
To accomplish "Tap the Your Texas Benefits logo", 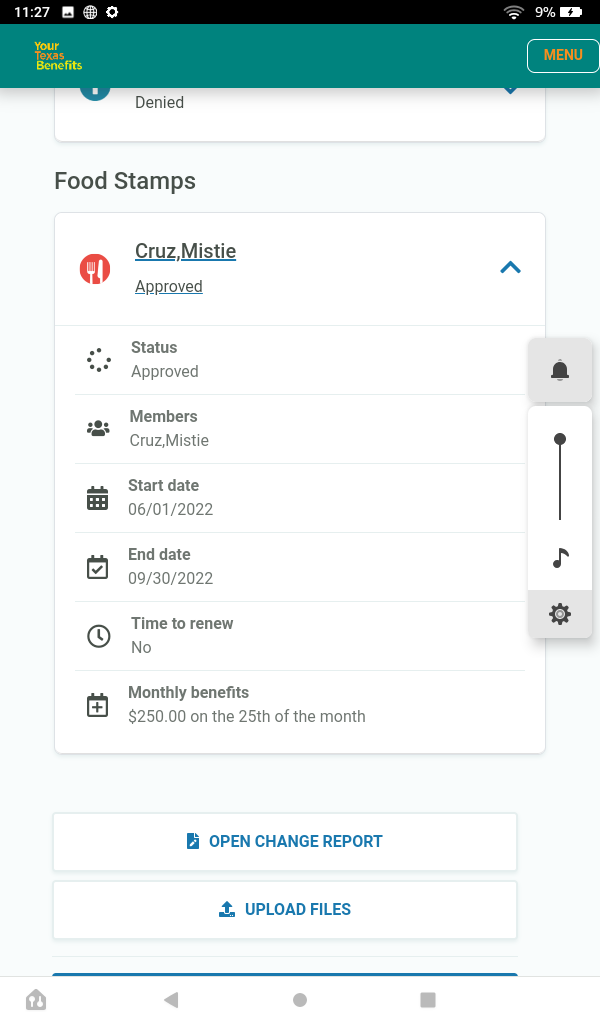I will 58,56.
